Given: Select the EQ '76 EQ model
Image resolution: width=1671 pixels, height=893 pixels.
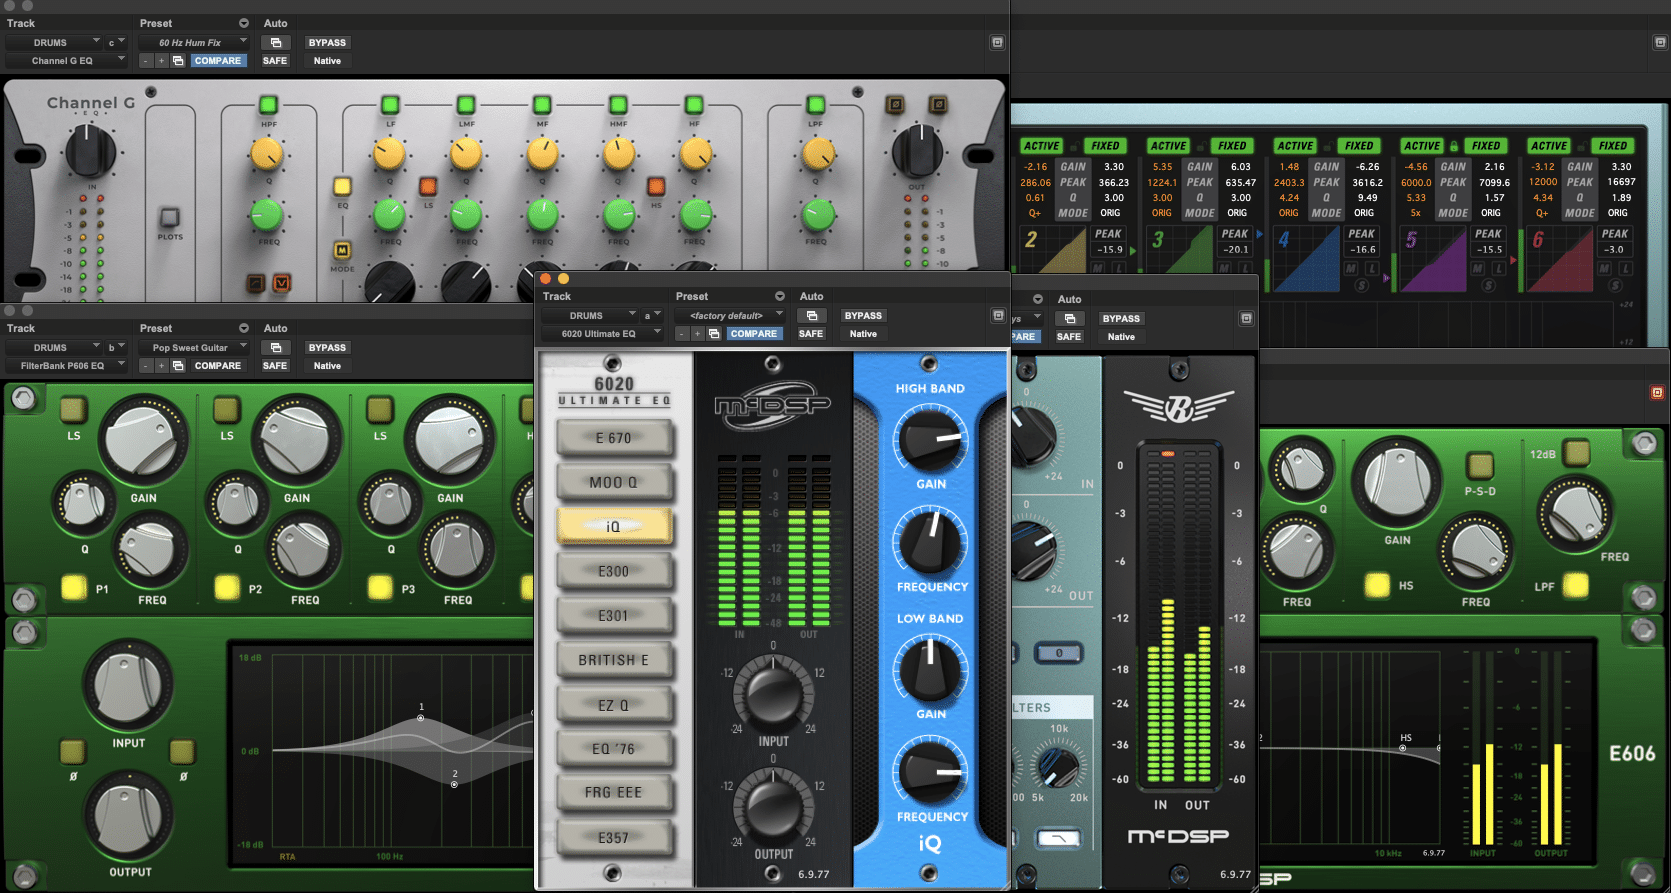Looking at the screenshot, I should point(614,748).
